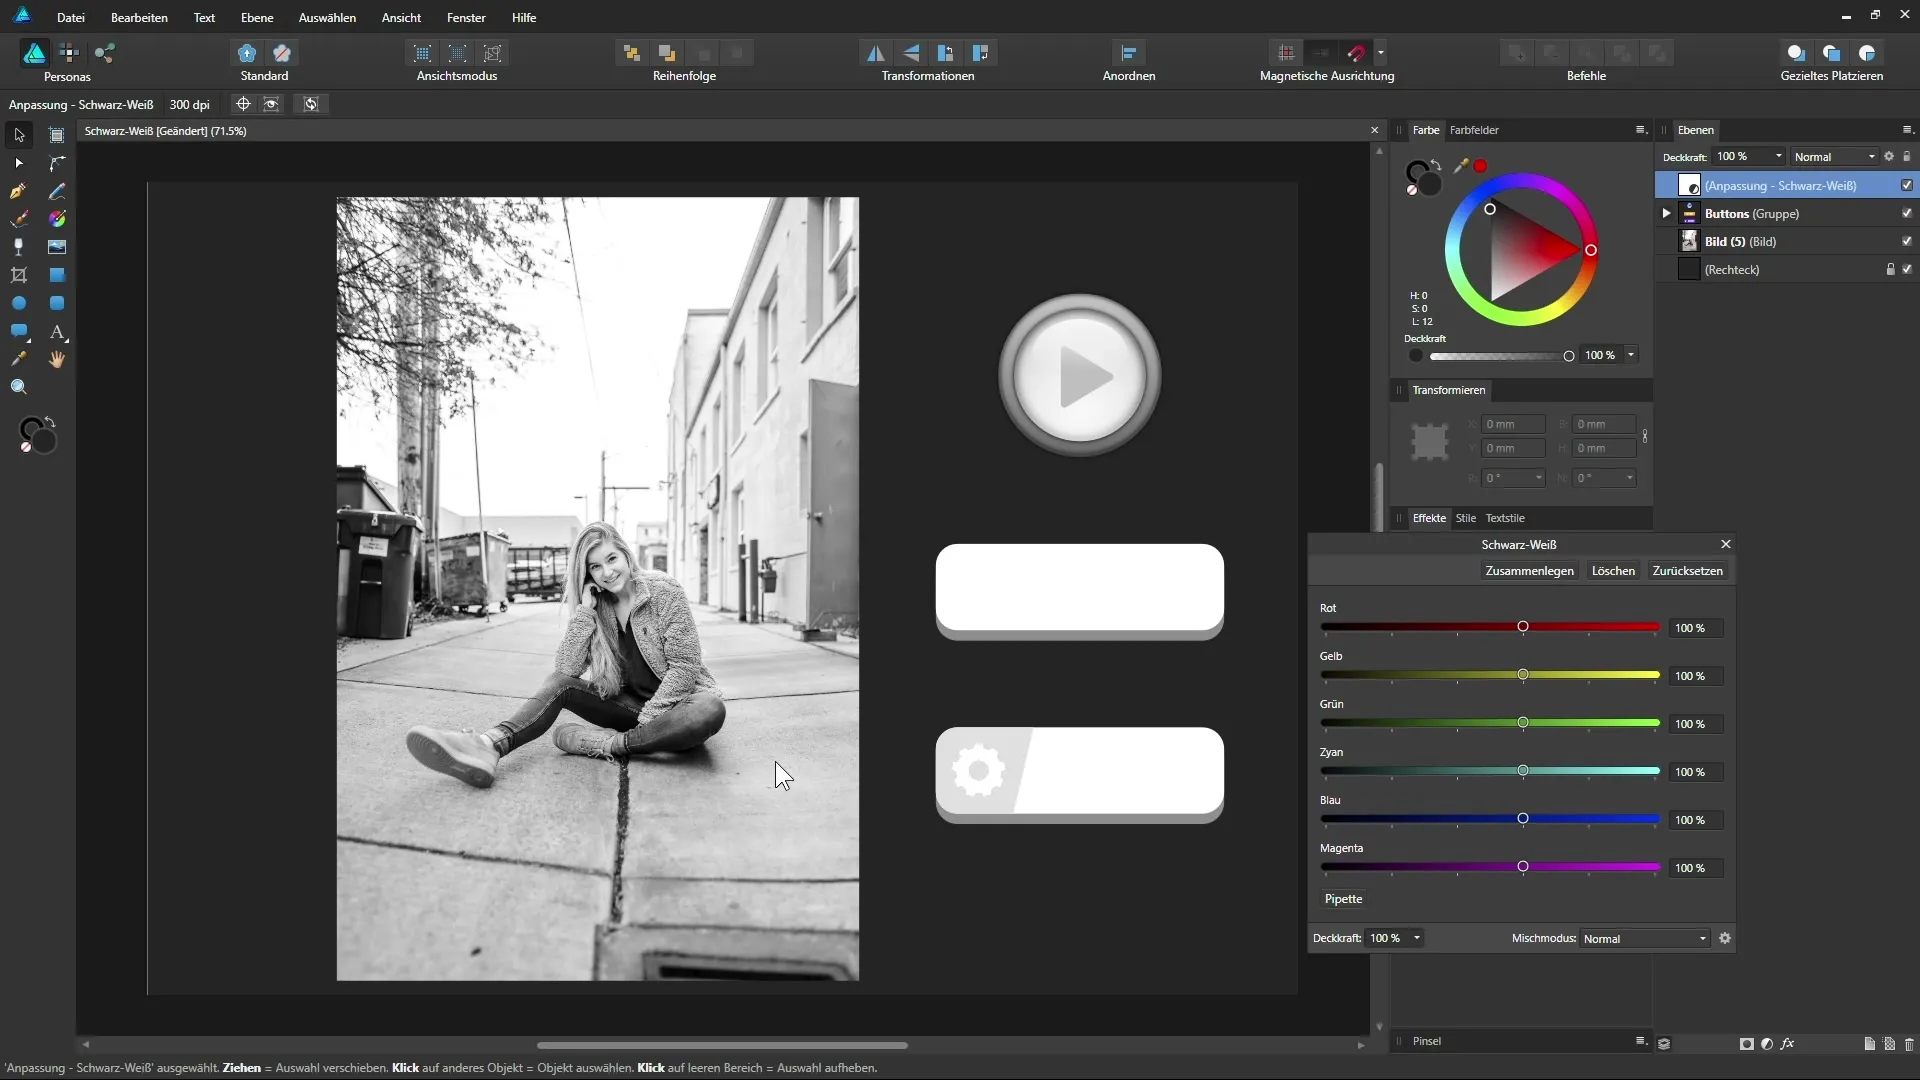Select the Ellipse tool
This screenshot has height=1080, width=1920.
[x=19, y=303]
